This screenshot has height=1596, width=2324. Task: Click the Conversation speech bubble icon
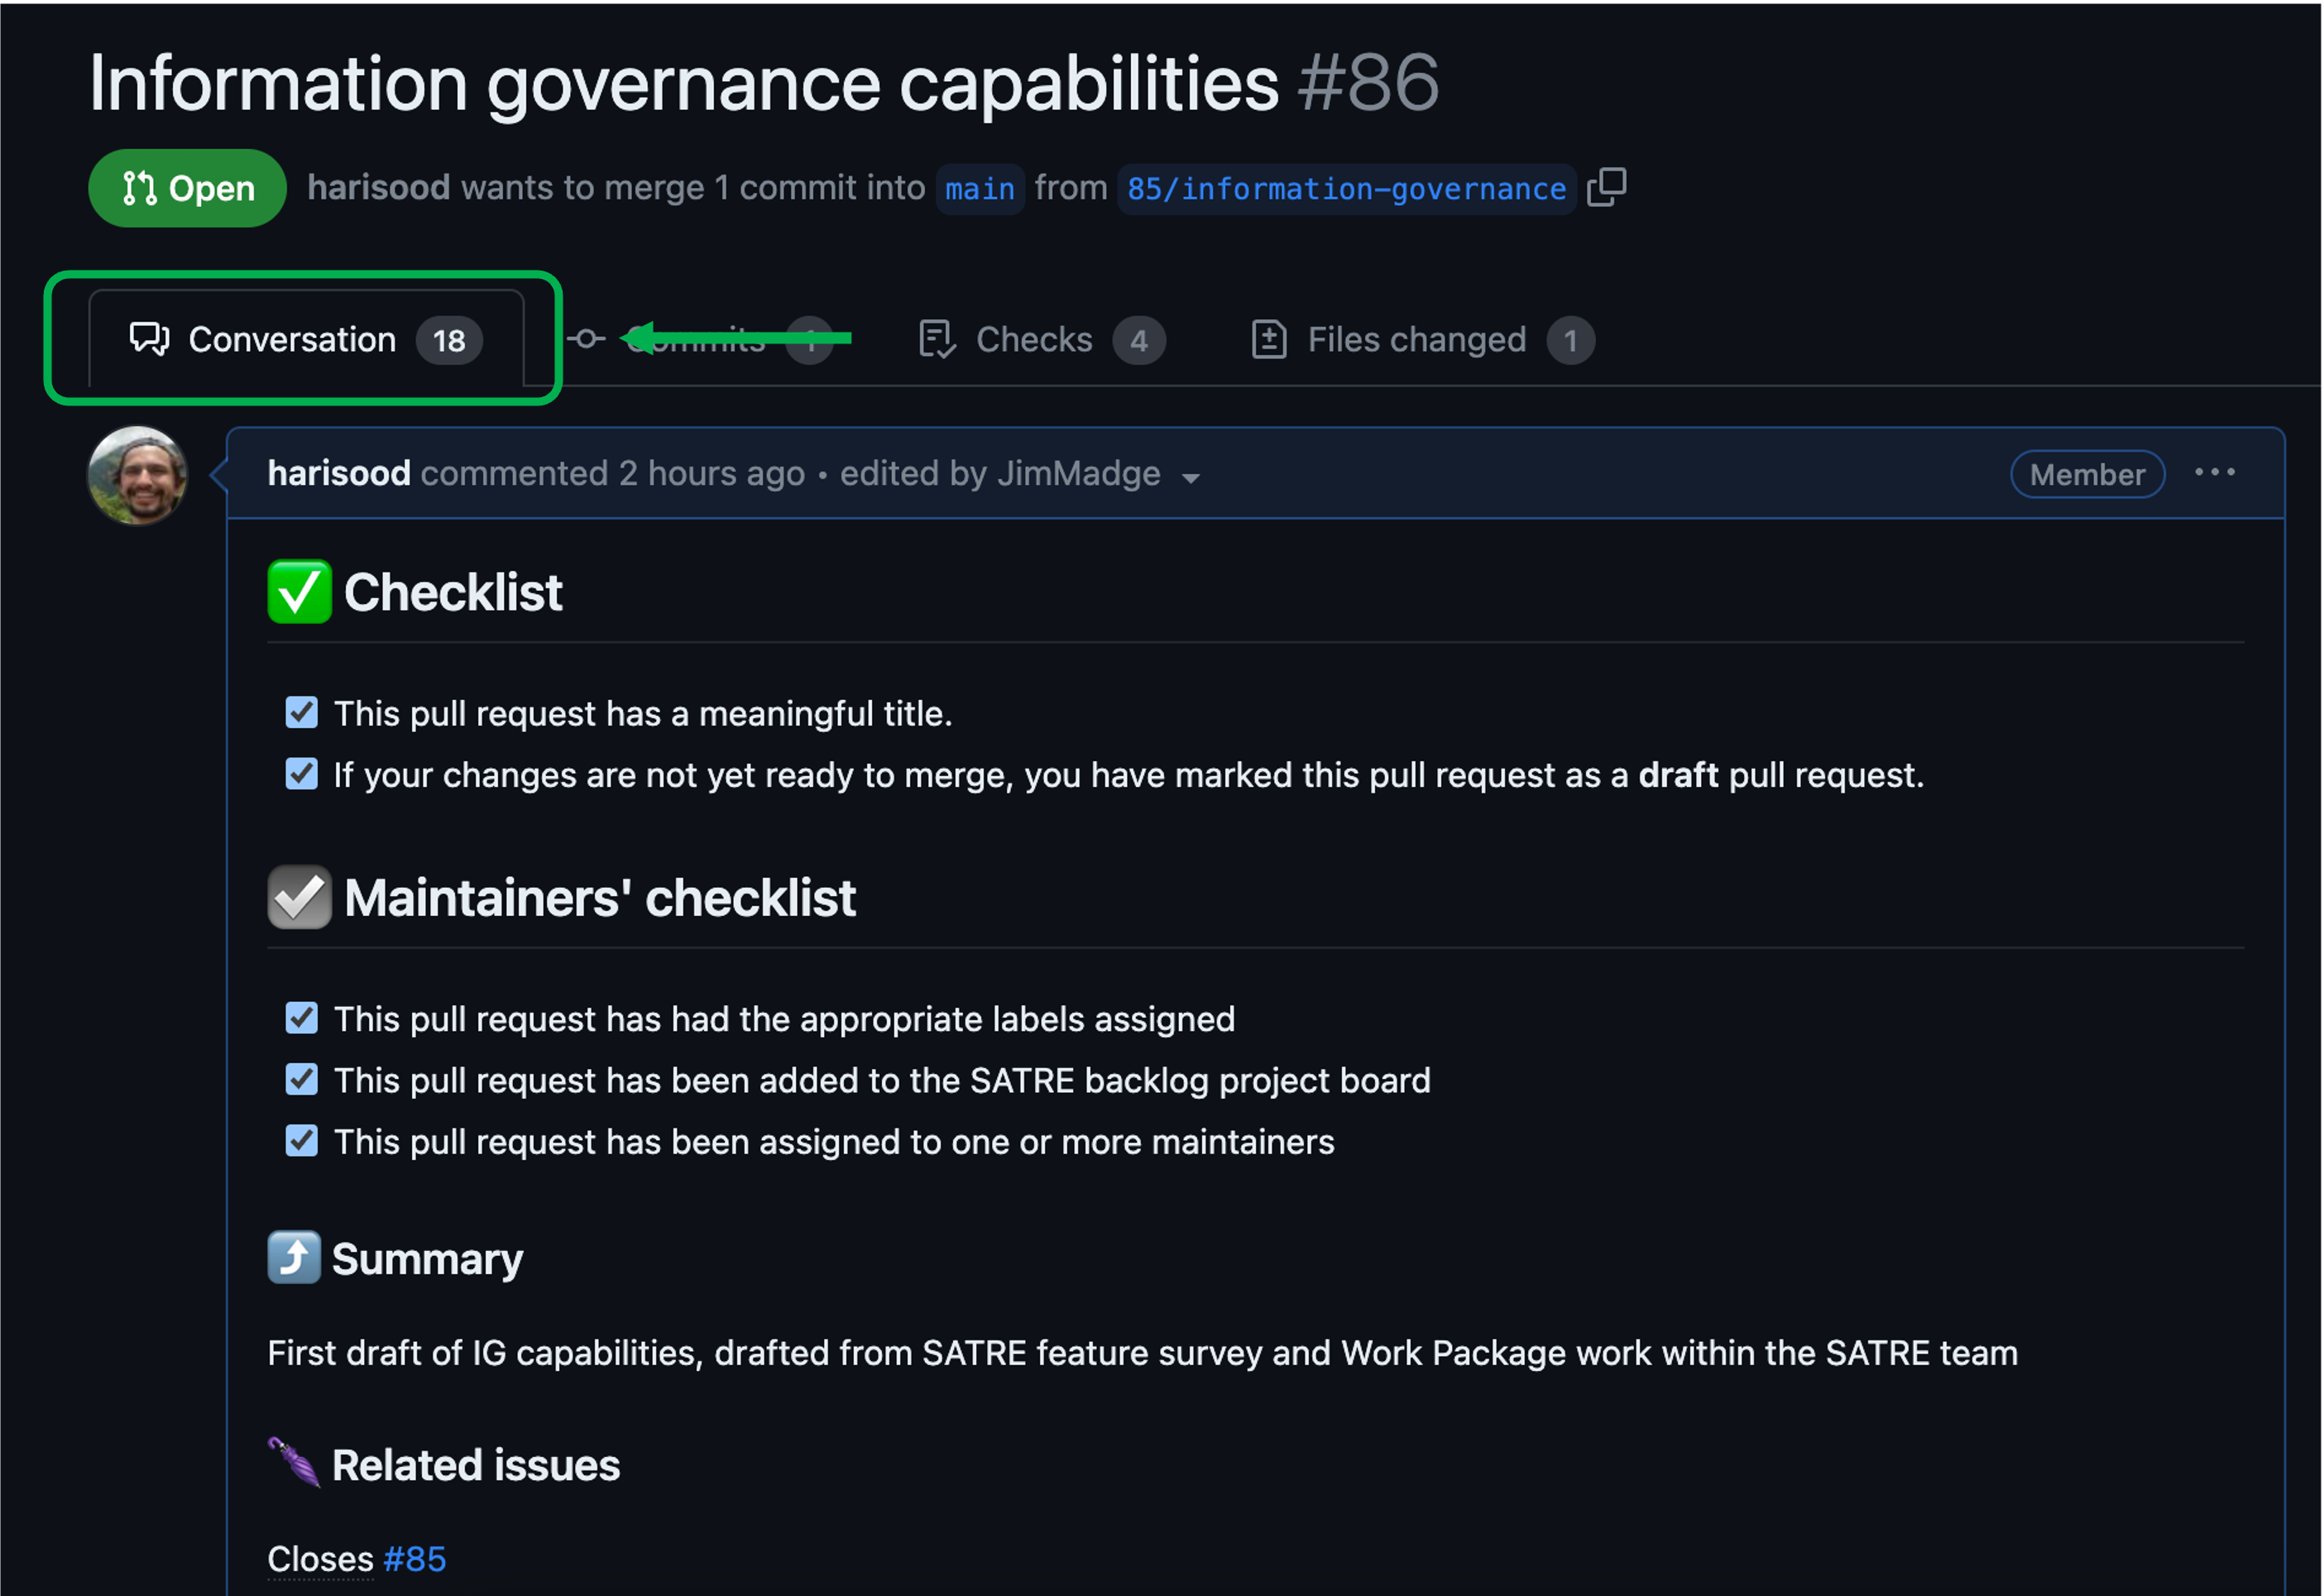150,340
